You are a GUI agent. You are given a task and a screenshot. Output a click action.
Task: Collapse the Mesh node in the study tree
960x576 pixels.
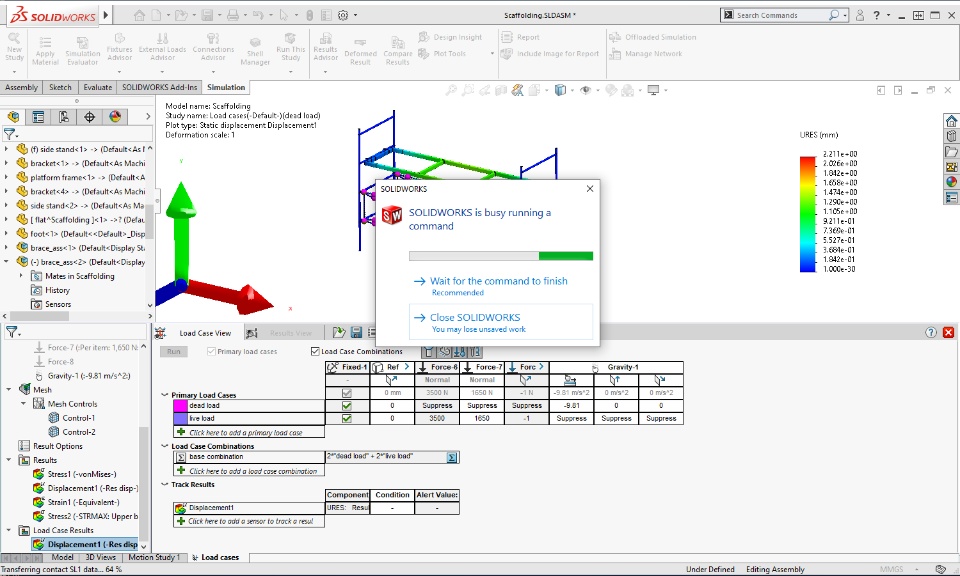tap(9, 389)
